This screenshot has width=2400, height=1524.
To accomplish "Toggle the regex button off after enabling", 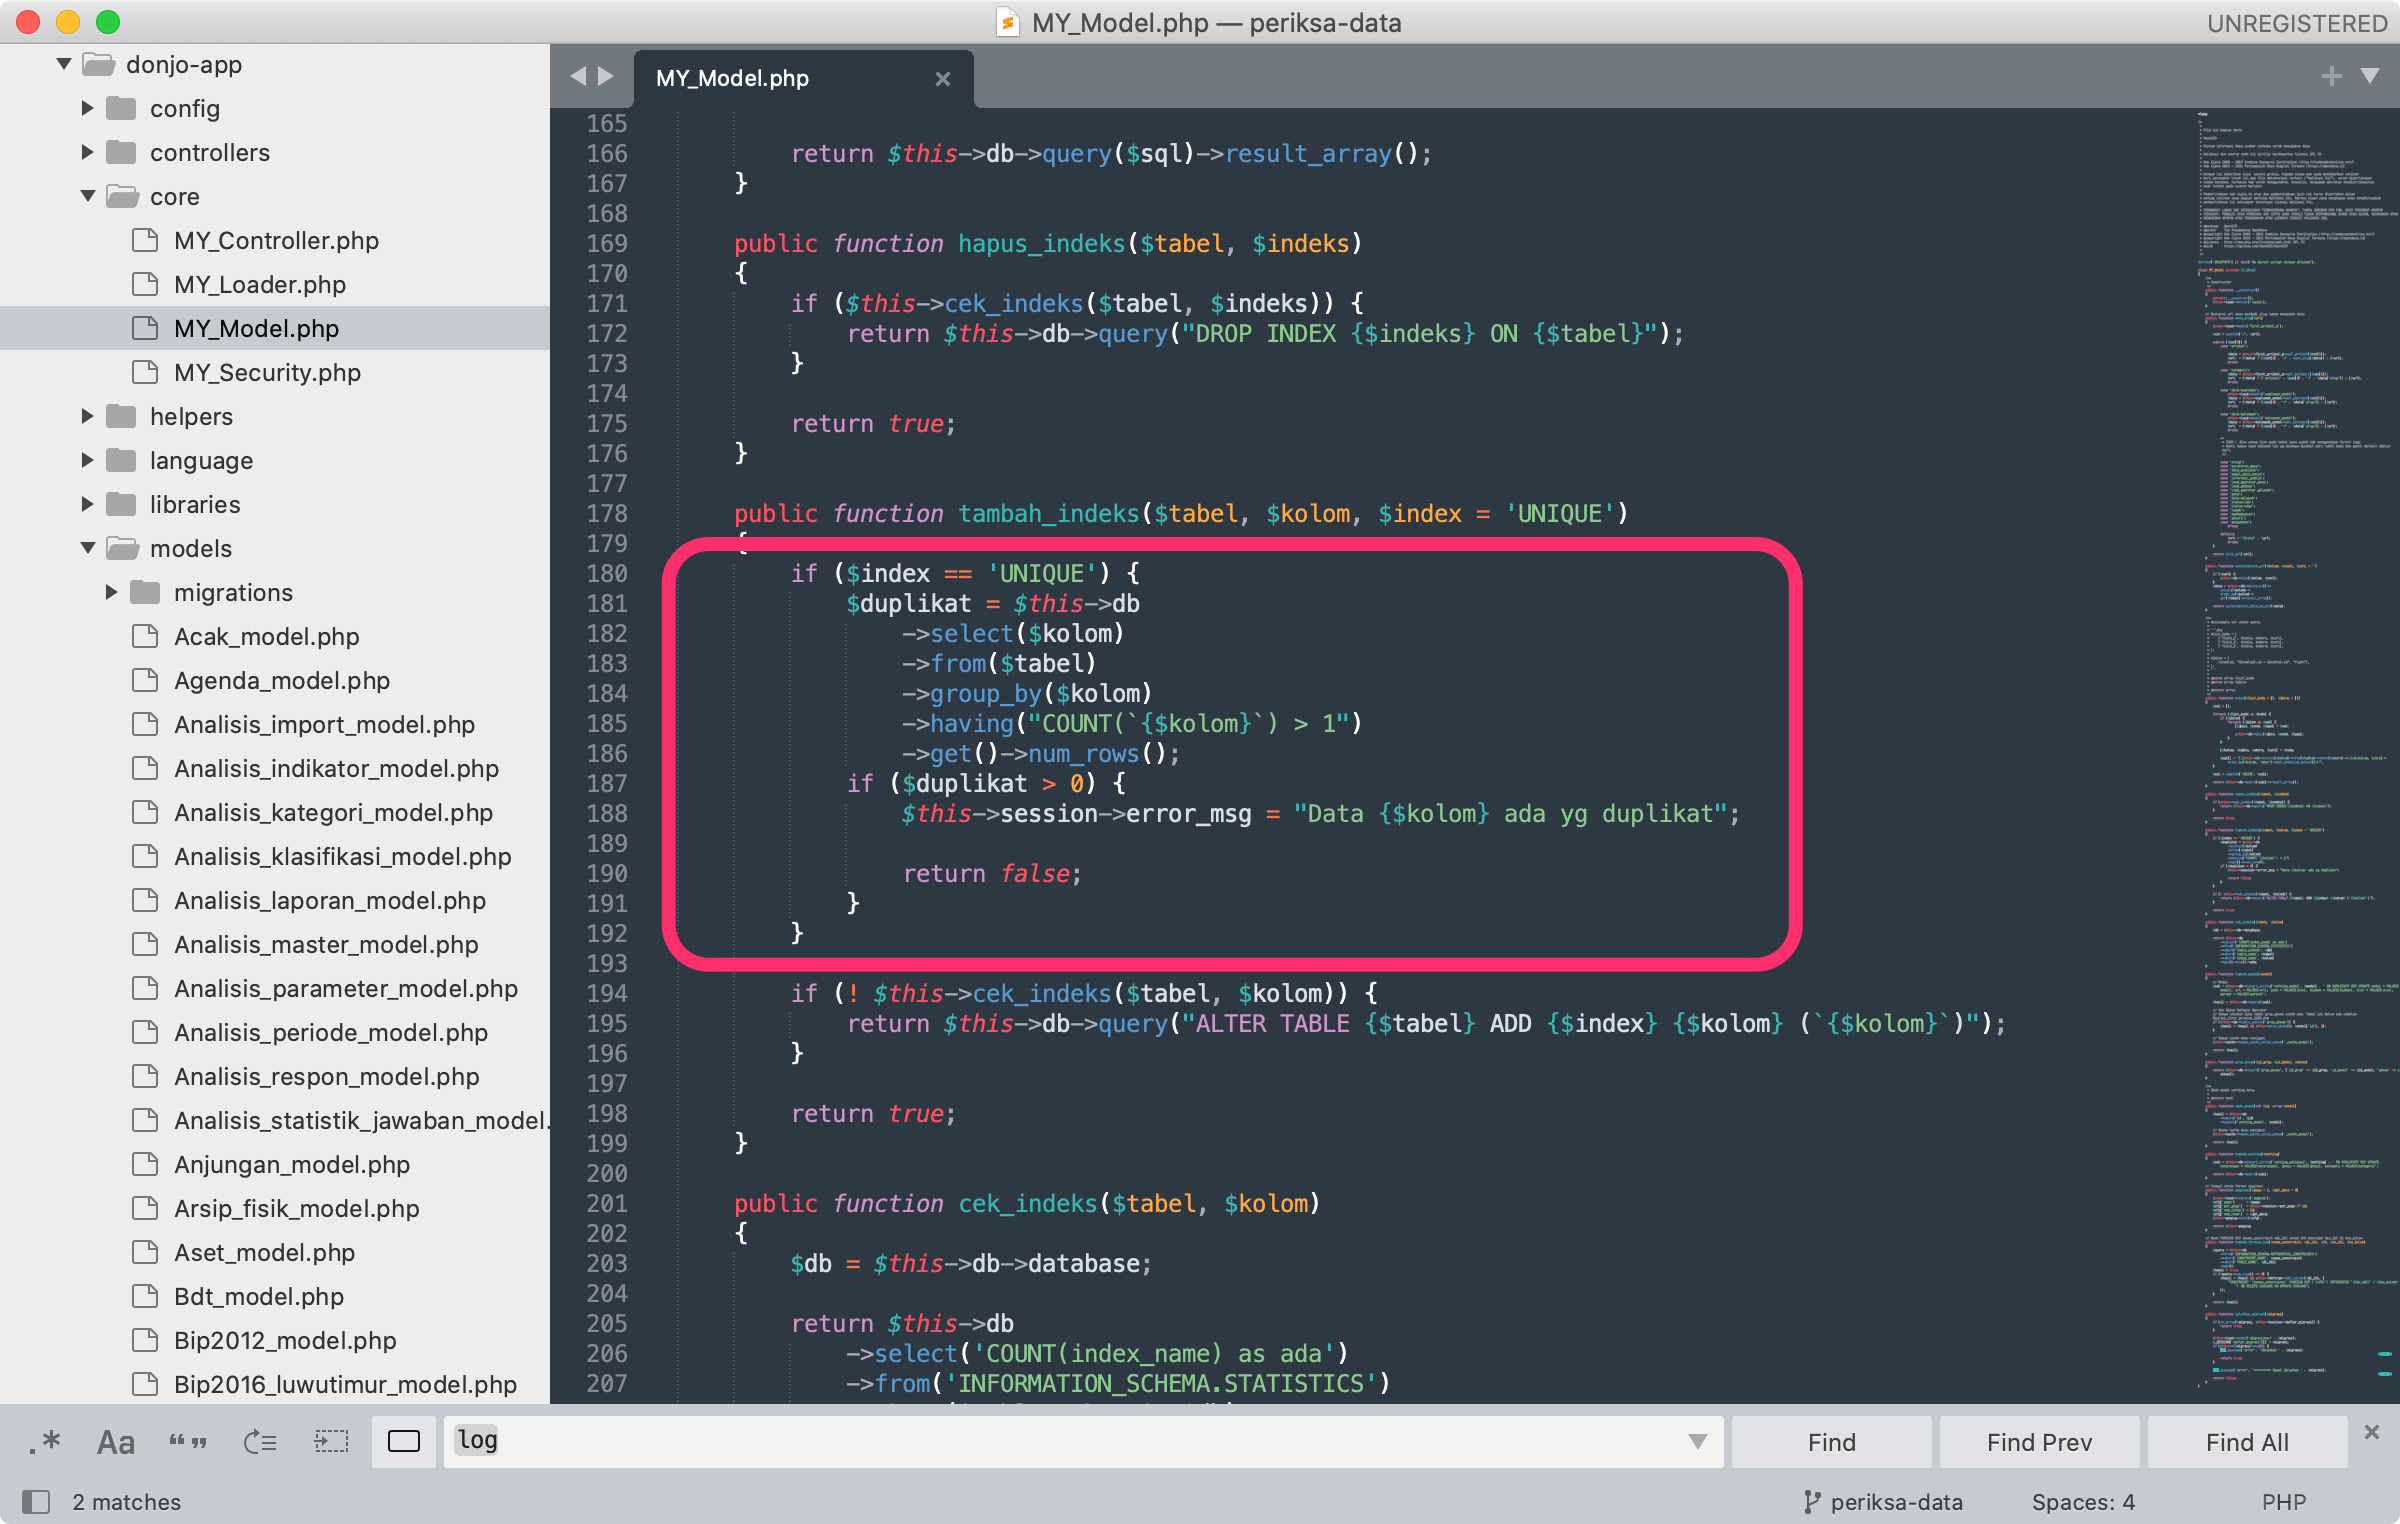I will (x=47, y=1441).
